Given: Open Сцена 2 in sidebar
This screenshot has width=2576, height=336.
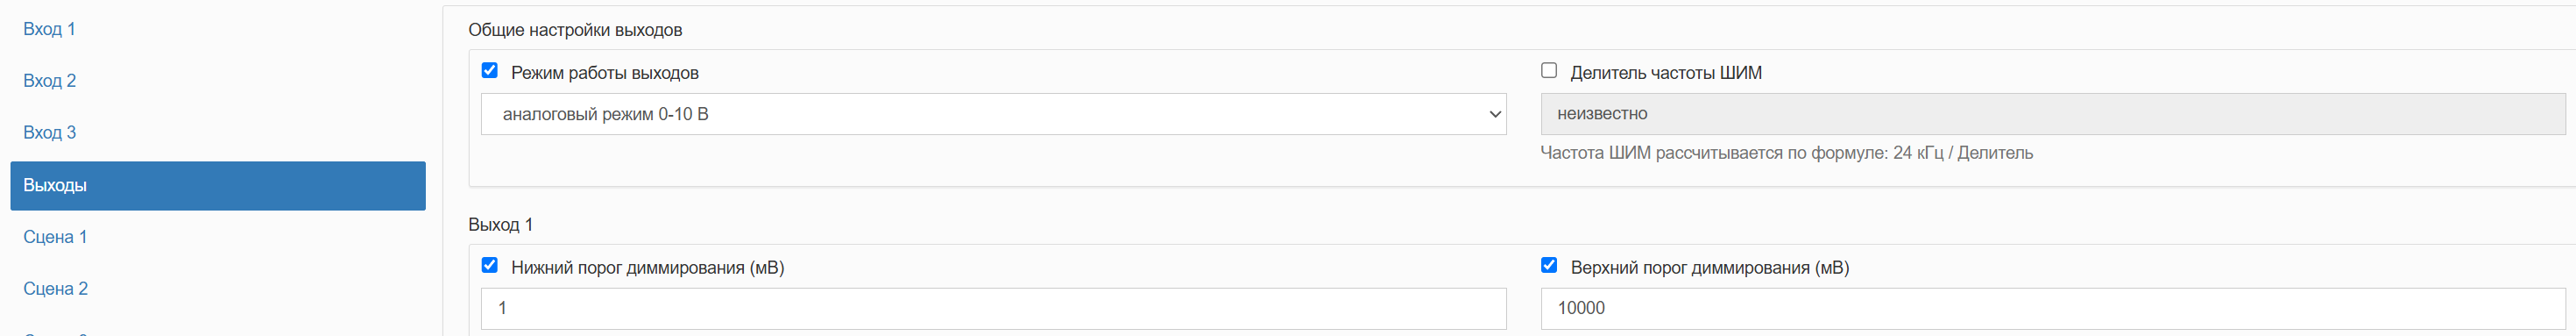Looking at the screenshot, I should [55, 289].
